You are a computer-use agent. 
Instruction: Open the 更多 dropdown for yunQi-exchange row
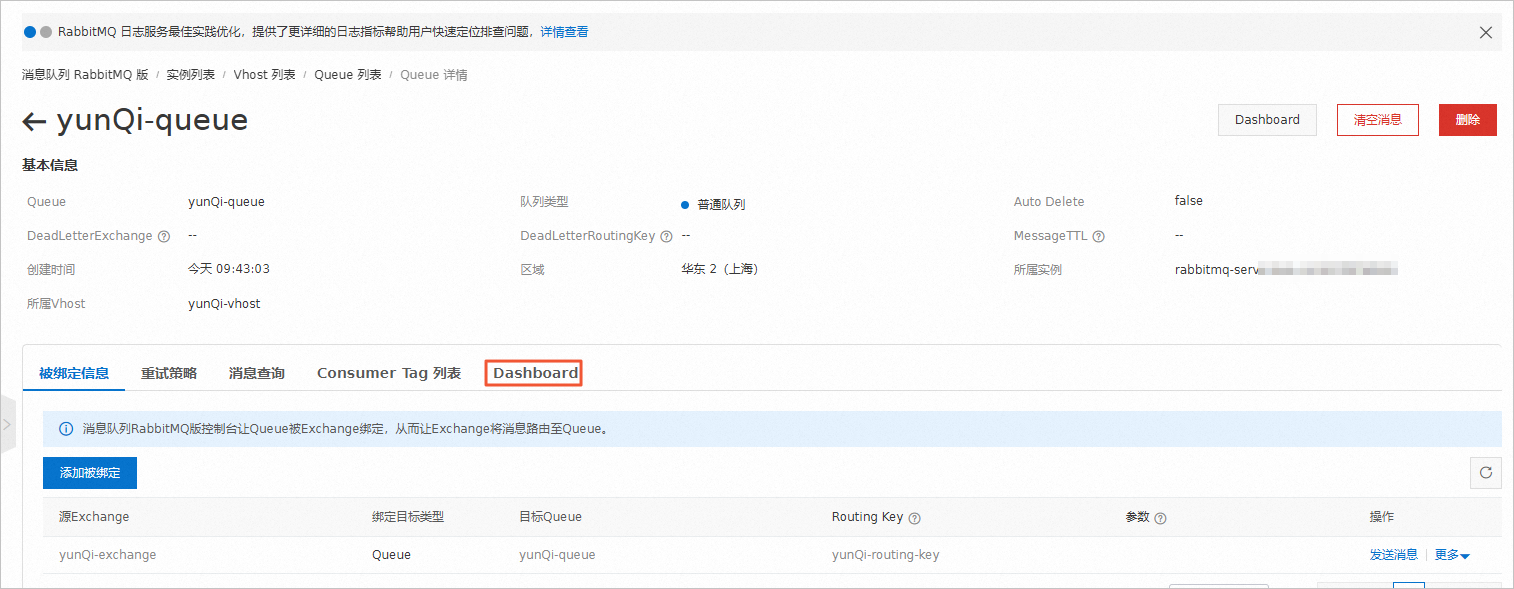1452,555
